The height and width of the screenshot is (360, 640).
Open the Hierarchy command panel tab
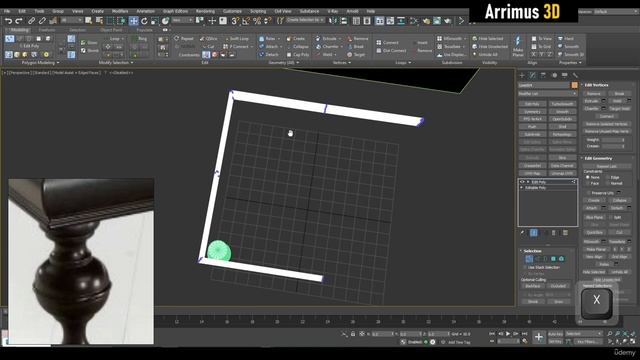click(543, 75)
